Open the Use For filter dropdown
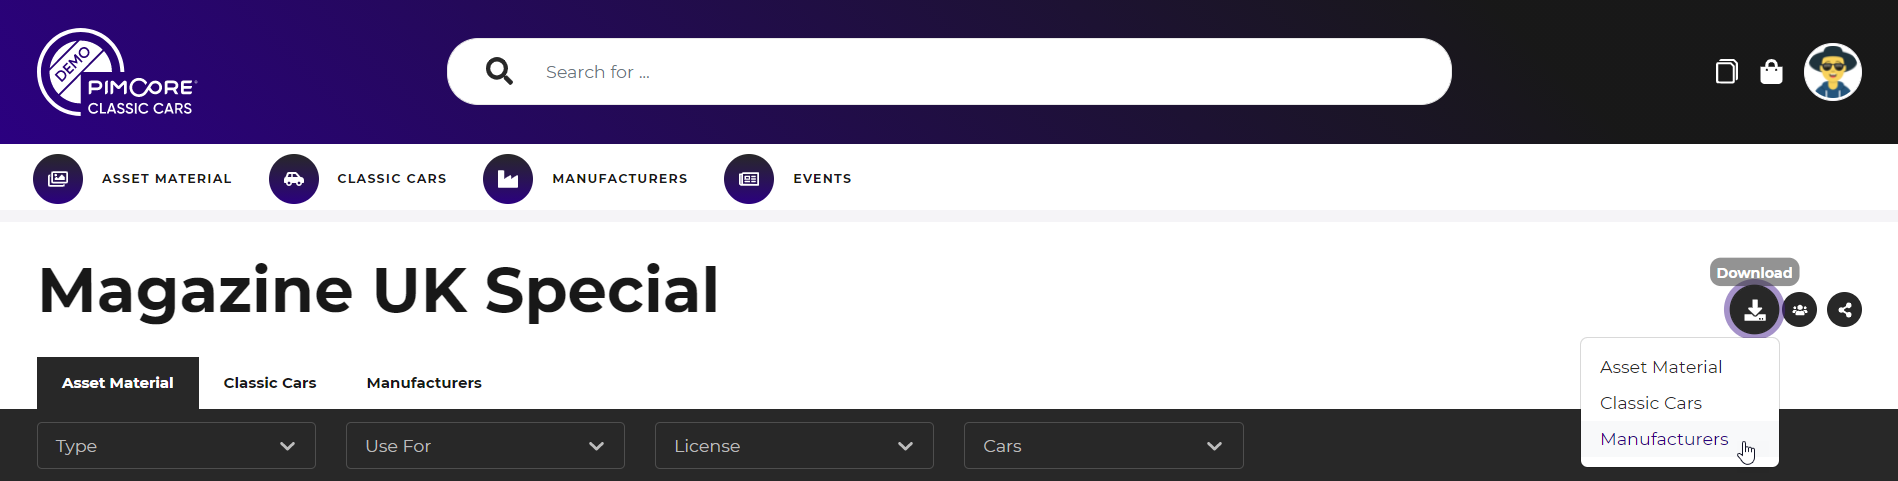The image size is (1898, 481). [485, 446]
